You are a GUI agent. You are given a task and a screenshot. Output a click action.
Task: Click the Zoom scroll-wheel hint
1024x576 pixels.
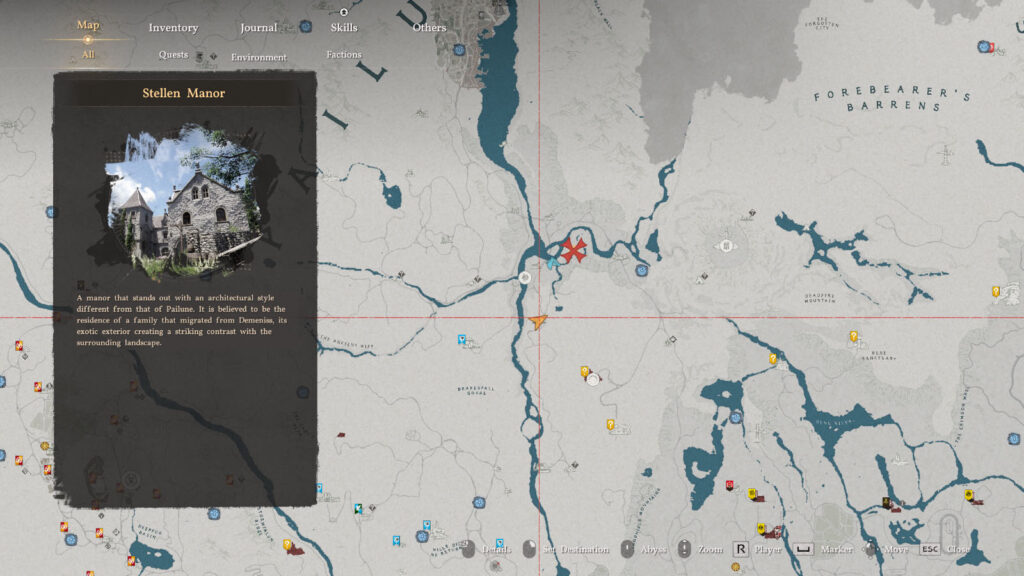[700, 549]
